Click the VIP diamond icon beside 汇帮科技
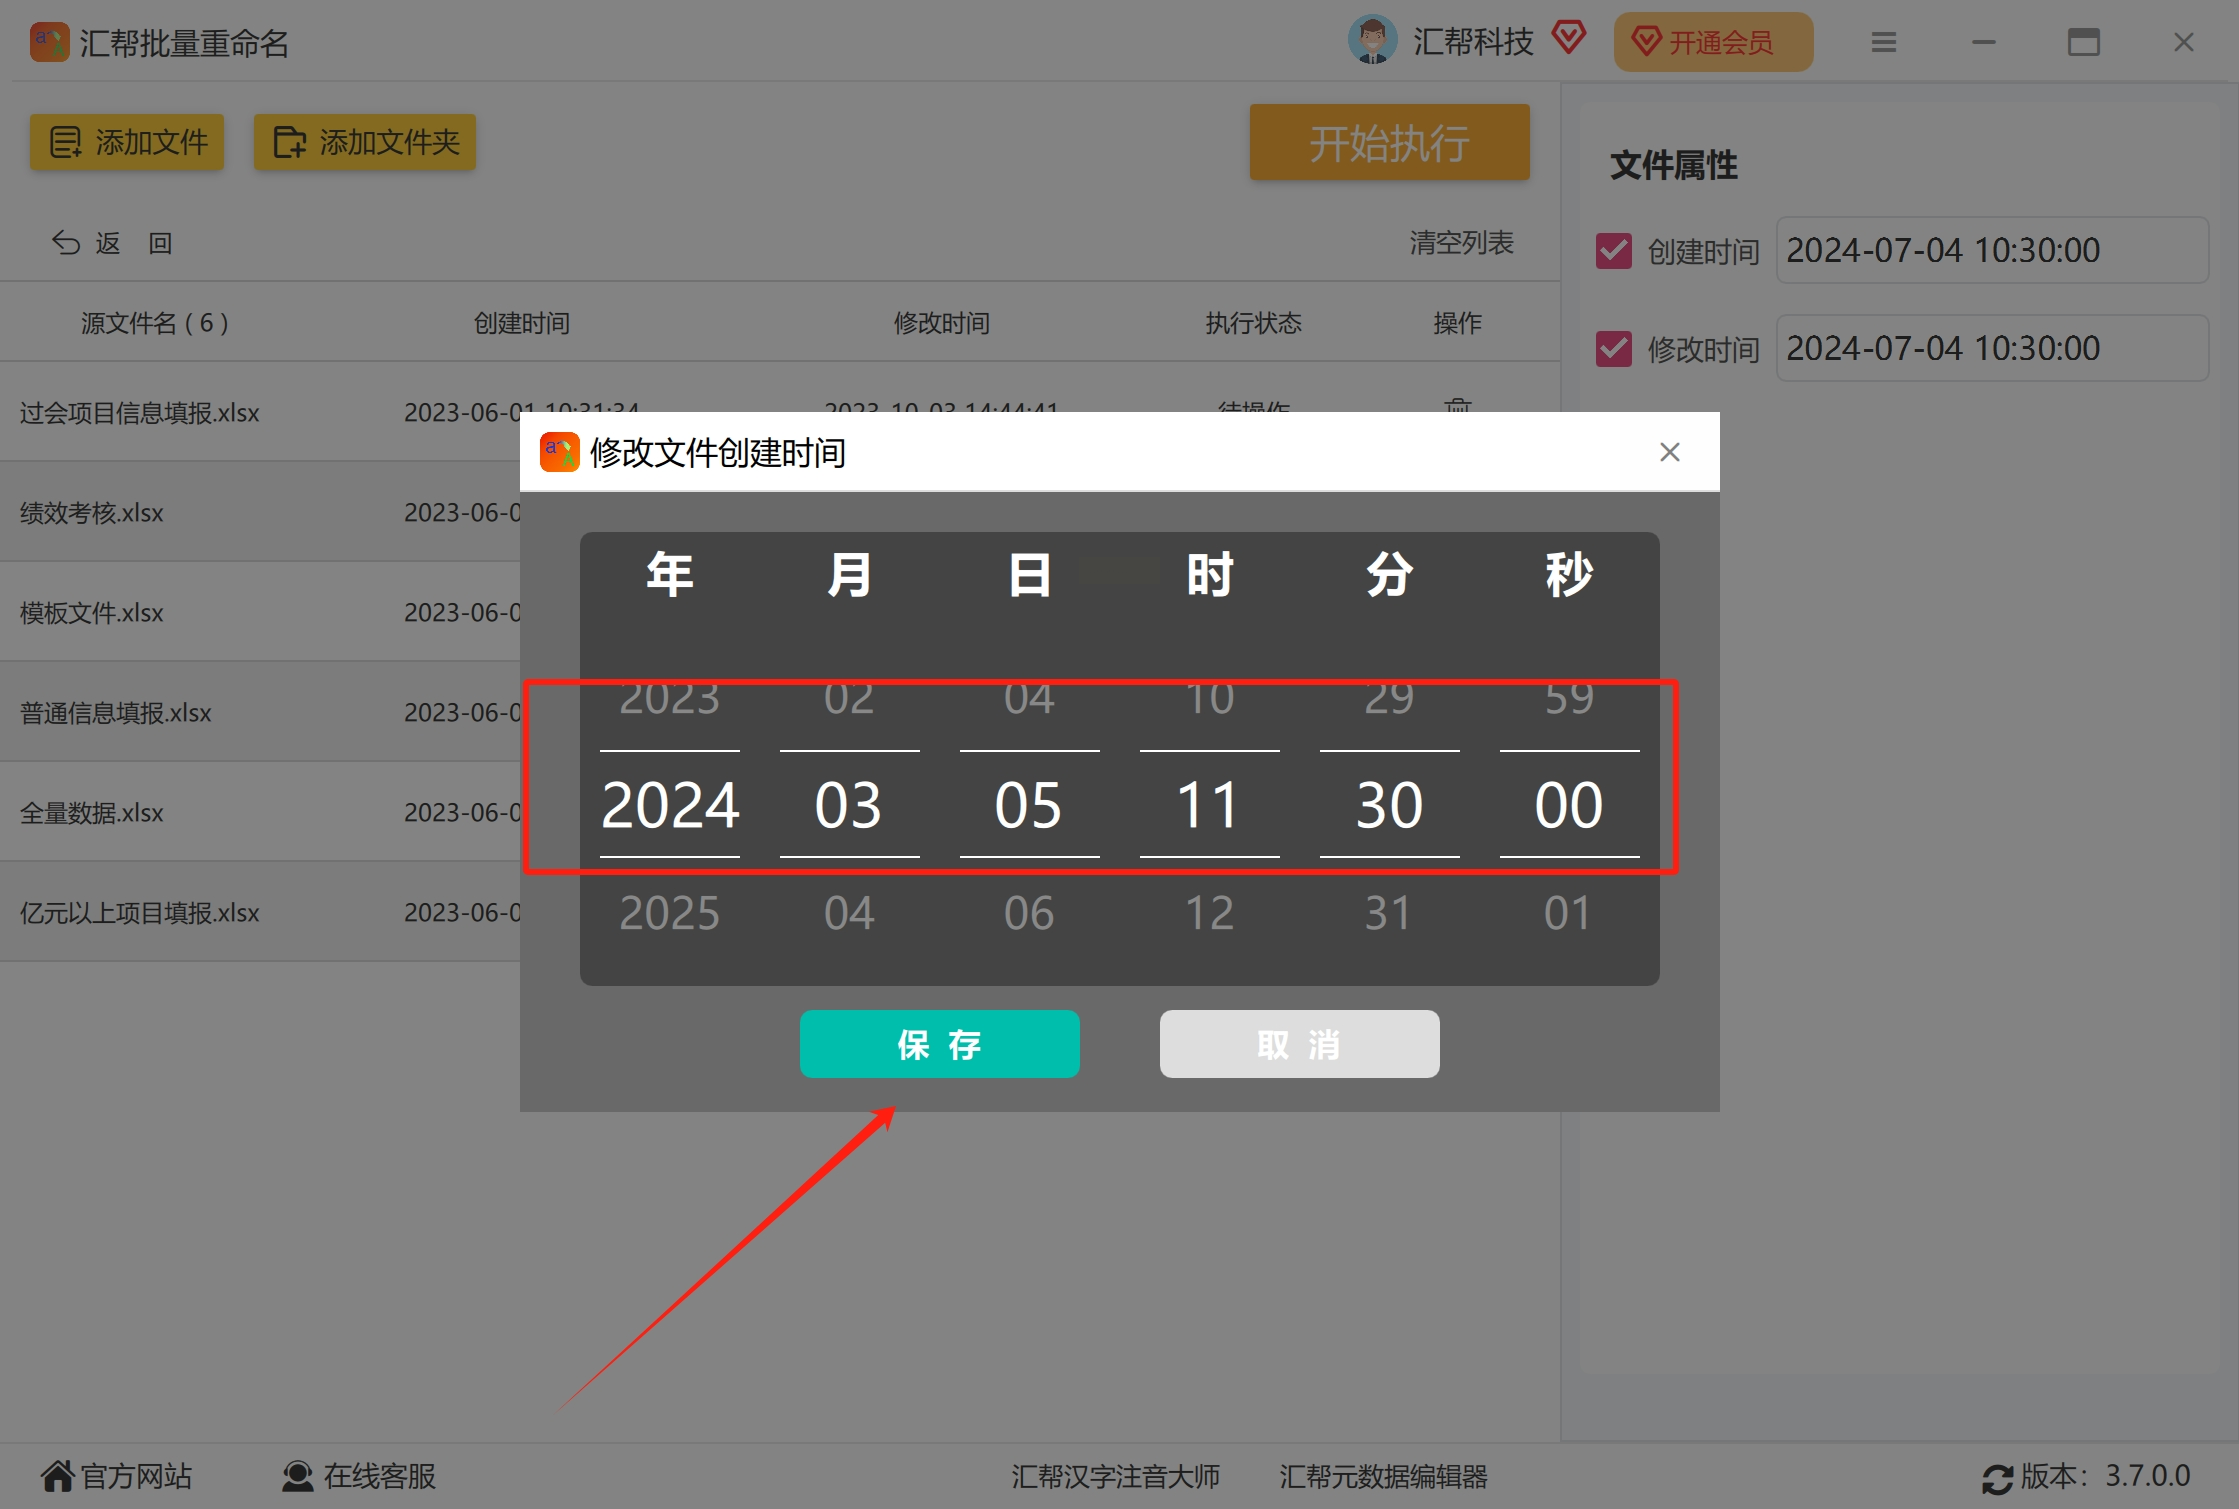2239x1509 pixels. coord(1568,39)
